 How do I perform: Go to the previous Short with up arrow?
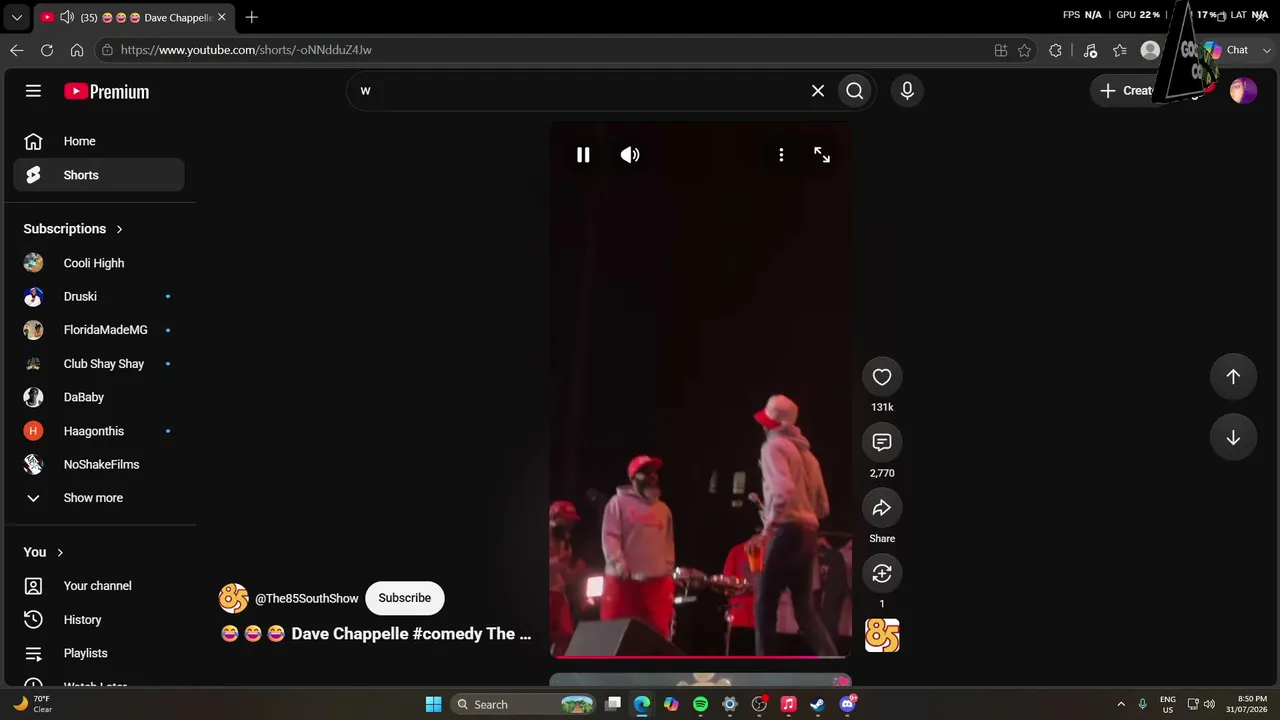pyautogui.click(x=1233, y=376)
